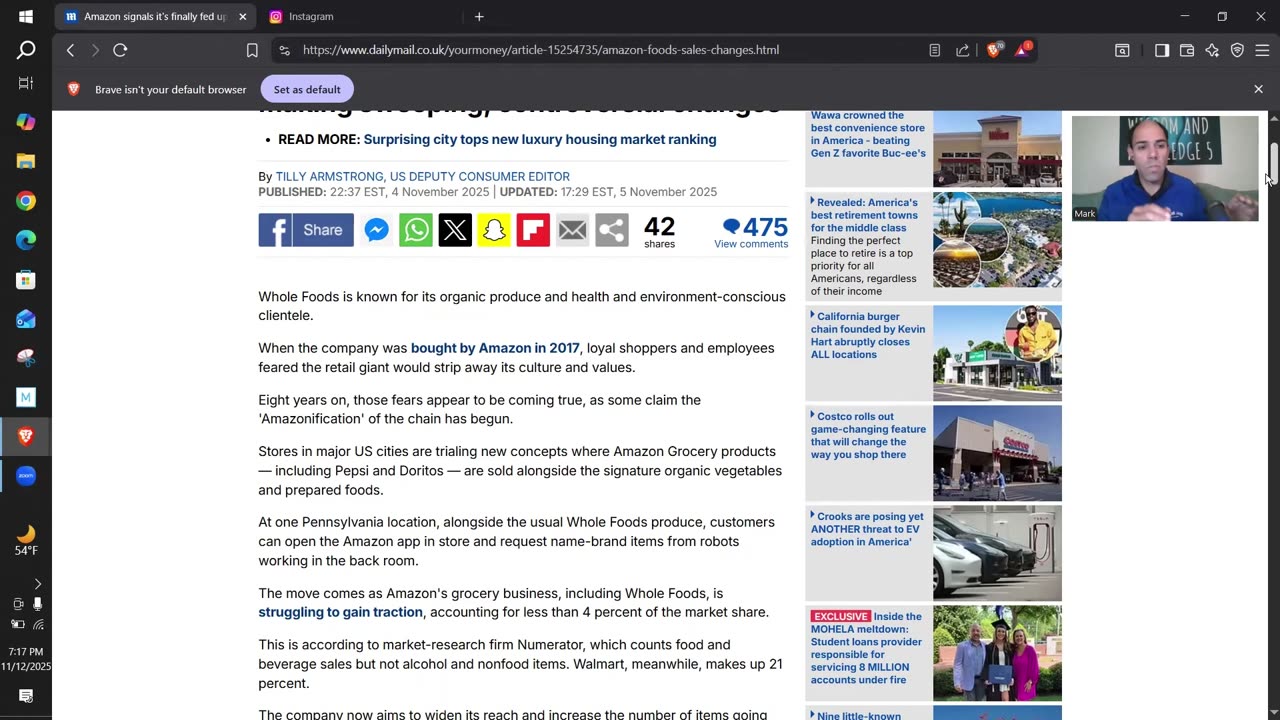Viewport: 1280px width, 720px height.
Task: Switch to Zoom in the taskbar
Action: [x=26, y=476]
